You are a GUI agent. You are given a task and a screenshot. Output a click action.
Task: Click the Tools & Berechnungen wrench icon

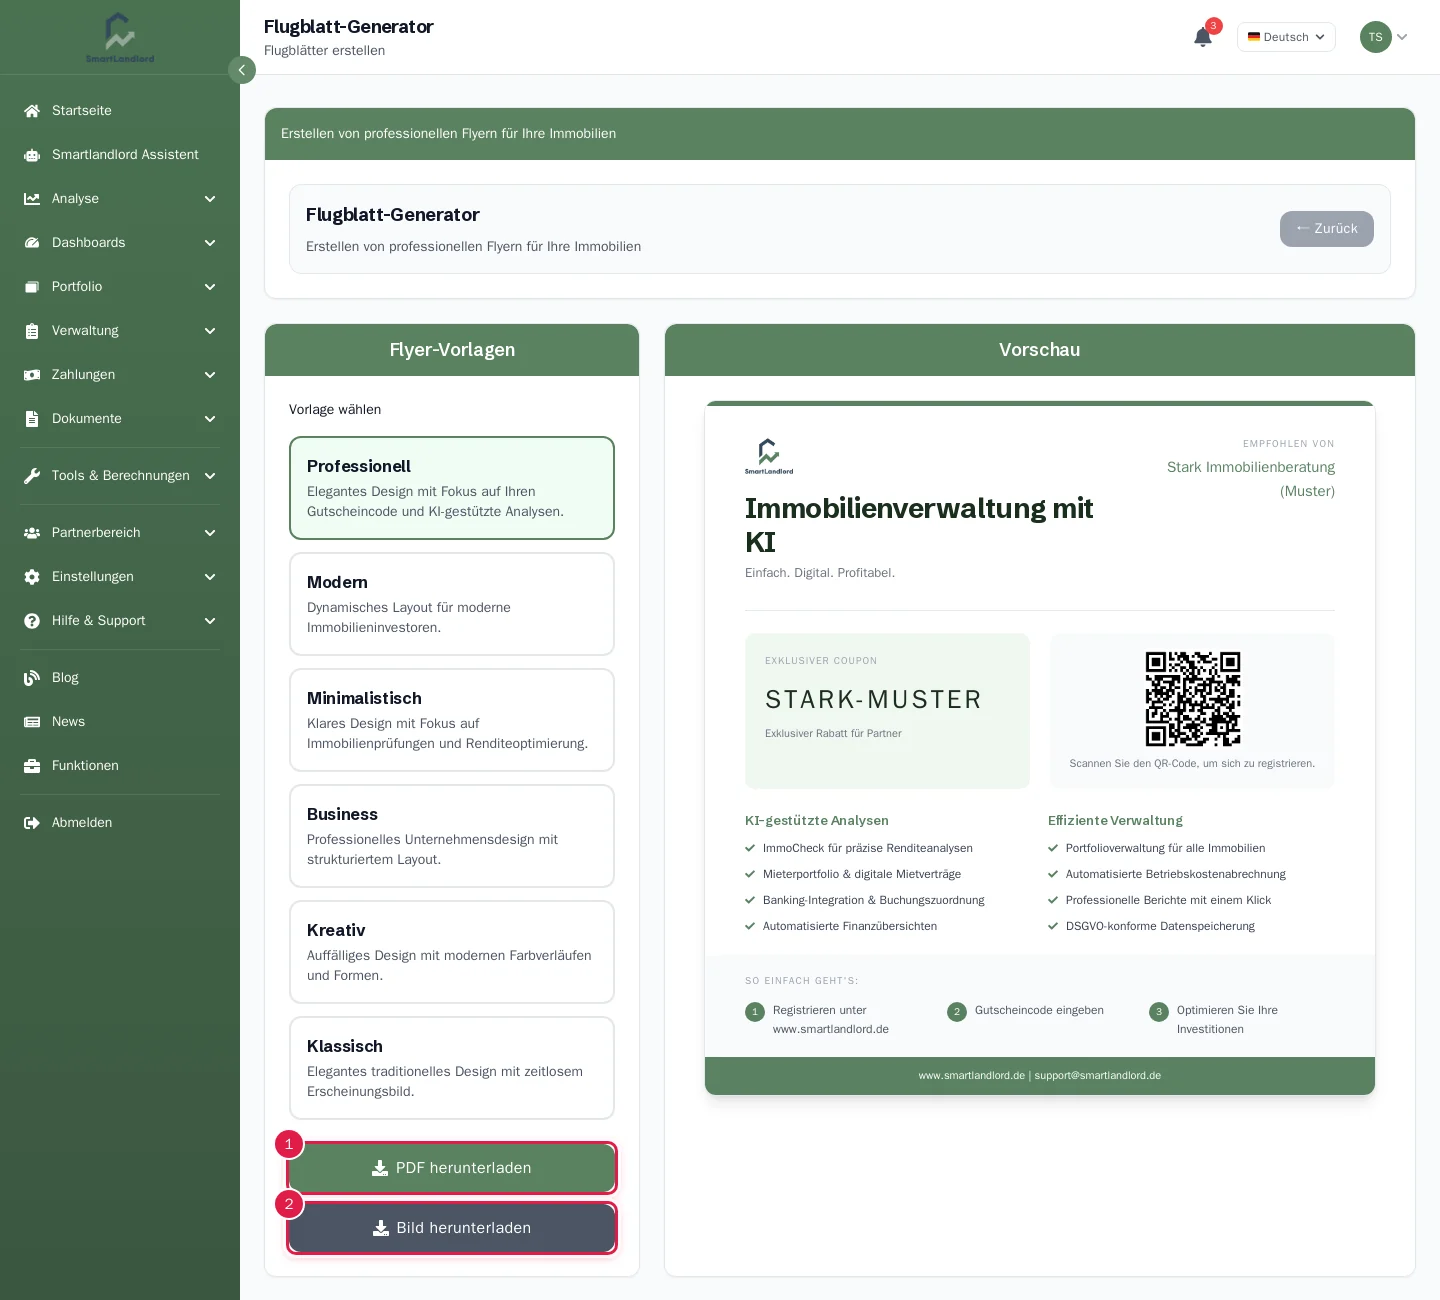point(32,476)
